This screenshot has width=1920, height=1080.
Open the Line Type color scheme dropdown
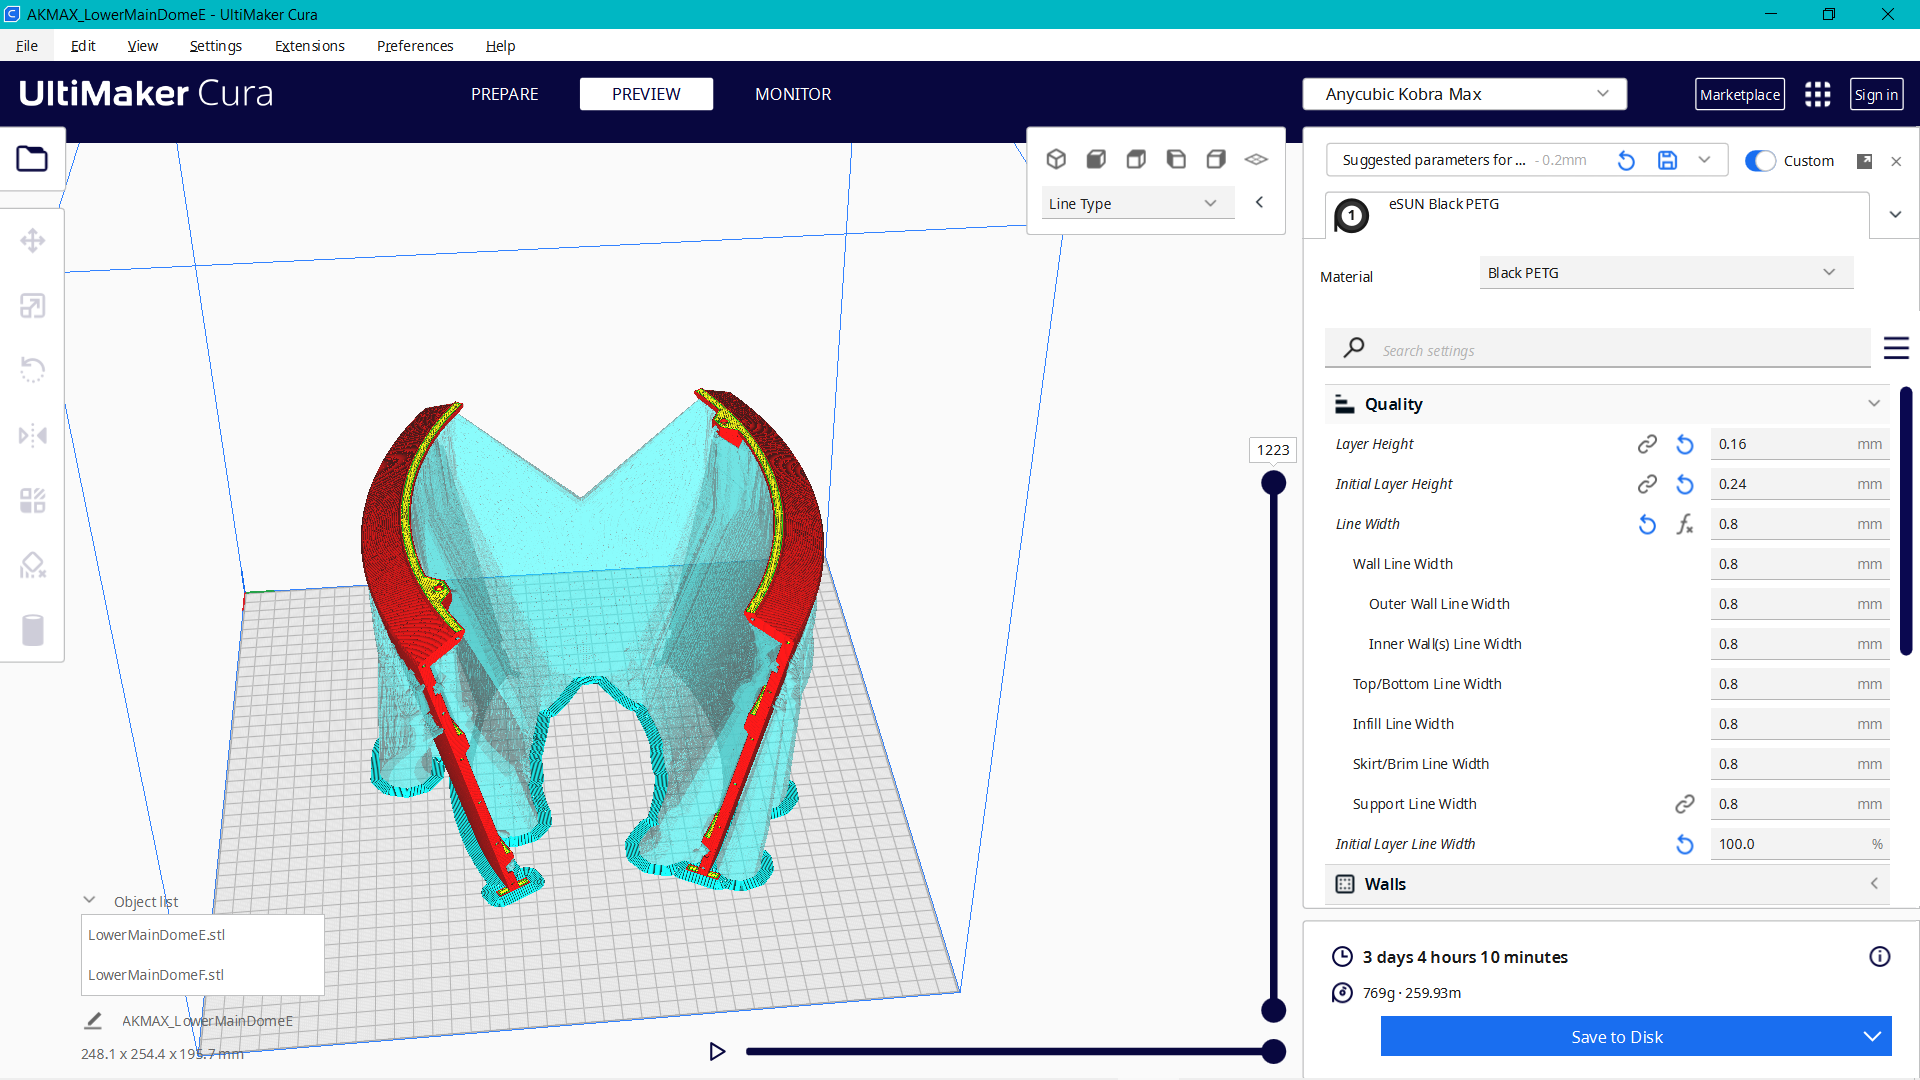(1137, 203)
